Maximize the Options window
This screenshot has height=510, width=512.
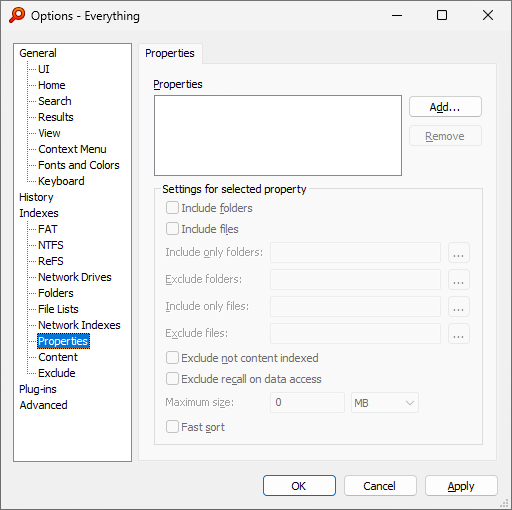coord(442,15)
